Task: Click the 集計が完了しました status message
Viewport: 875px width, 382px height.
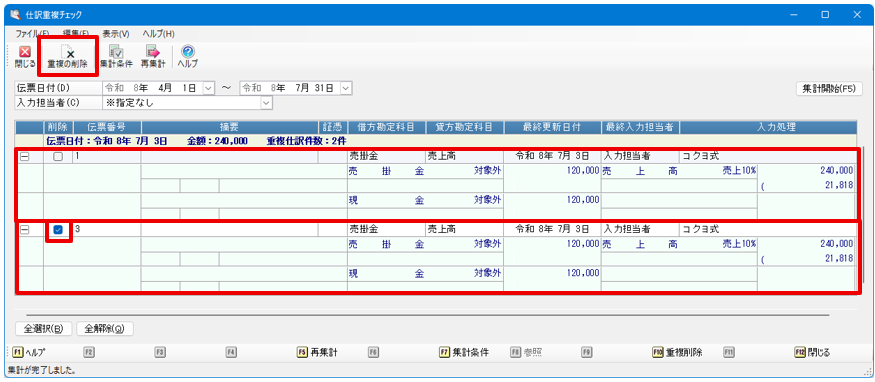Action: pyautogui.click(x=42, y=370)
